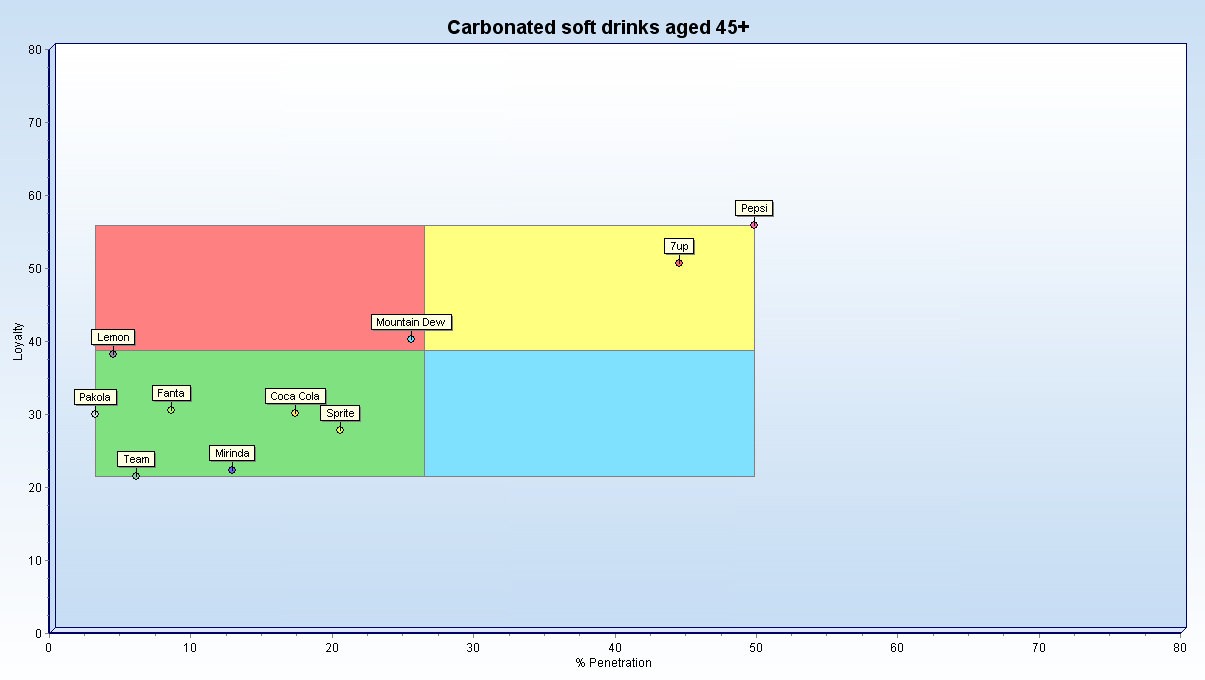Click the 40 tick on Loyalty axis

pos(35,342)
